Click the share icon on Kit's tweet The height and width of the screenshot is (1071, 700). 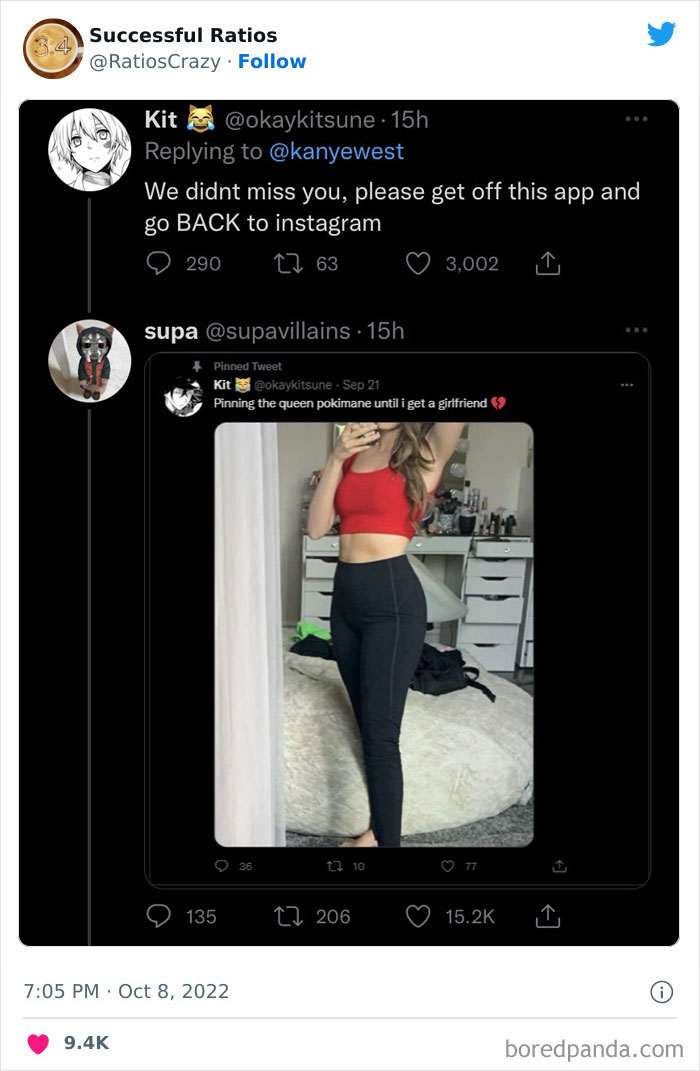click(547, 263)
